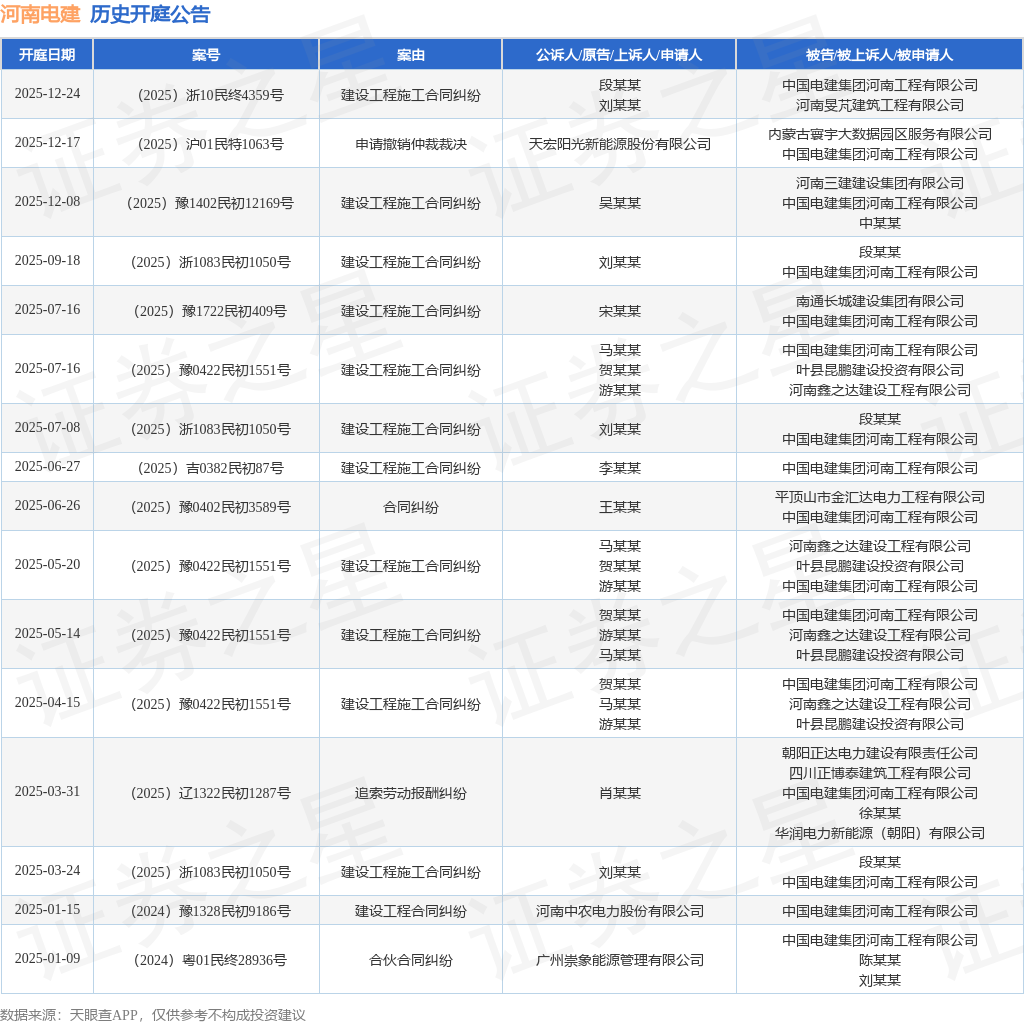Click defendant 徐某某
This screenshot has width=1024, height=1024.
pyautogui.click(x=880, y=814)
